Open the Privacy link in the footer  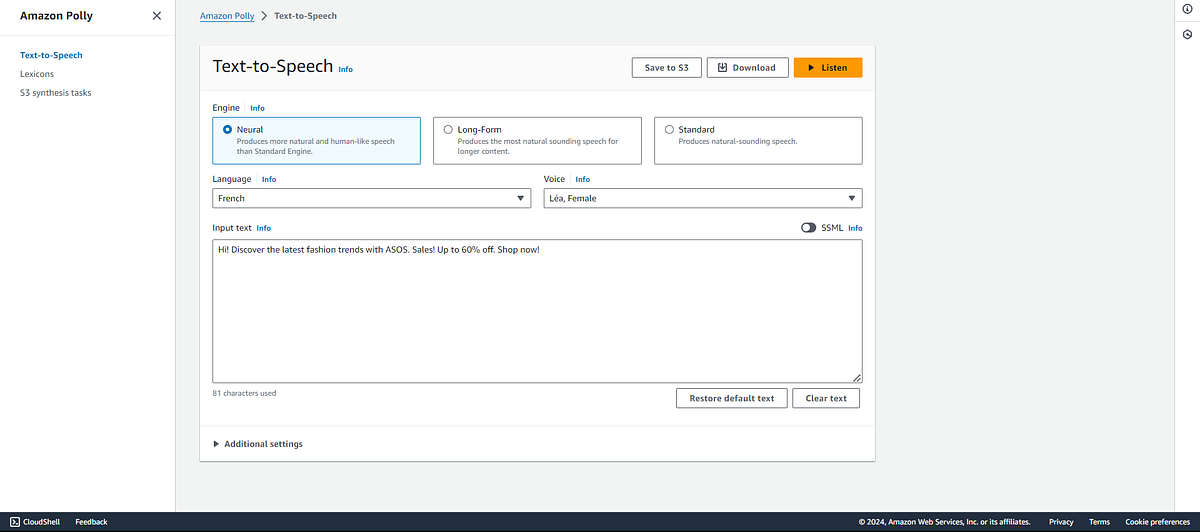click(1061, 522)
